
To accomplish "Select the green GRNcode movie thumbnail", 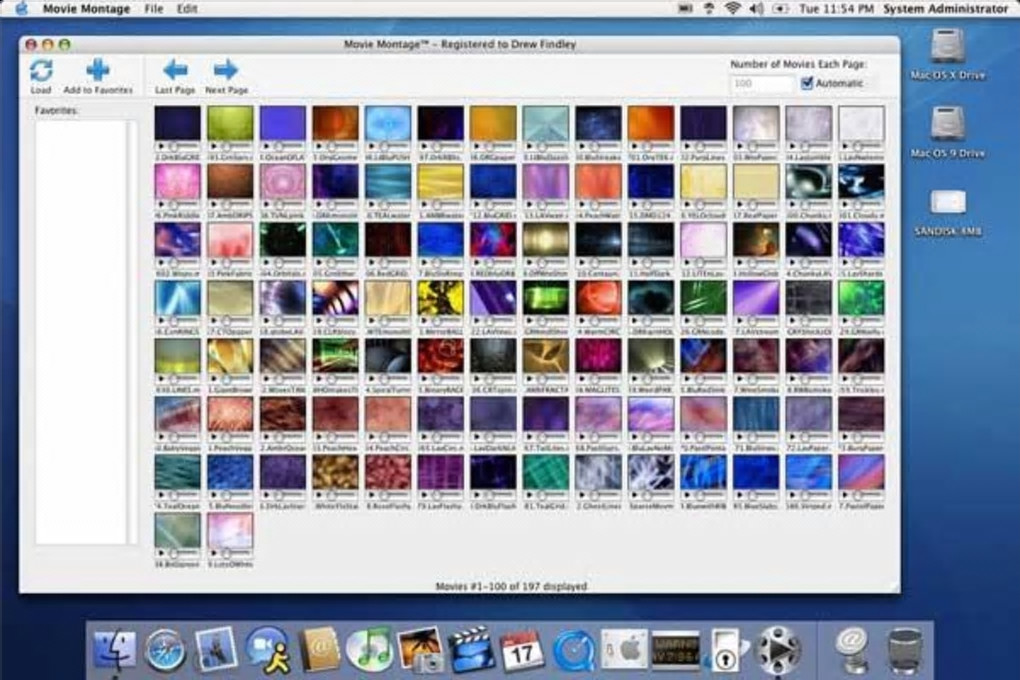I will [703, 297].
